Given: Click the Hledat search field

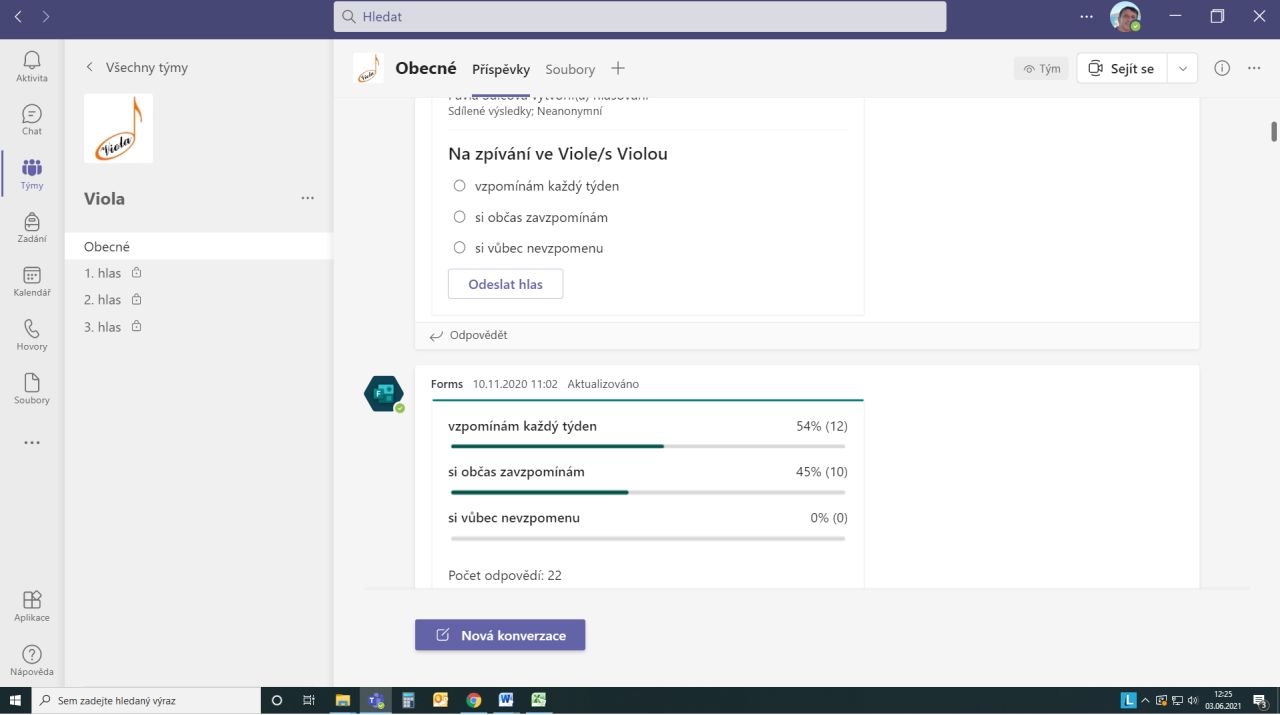Looking at the screenshot, I should click(640, 16).
